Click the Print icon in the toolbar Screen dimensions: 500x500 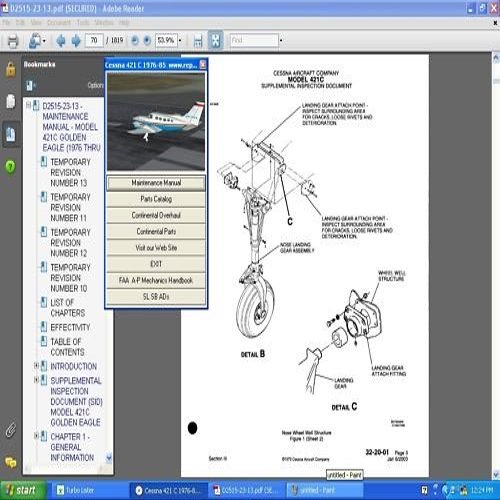click(x=13, y=41)
